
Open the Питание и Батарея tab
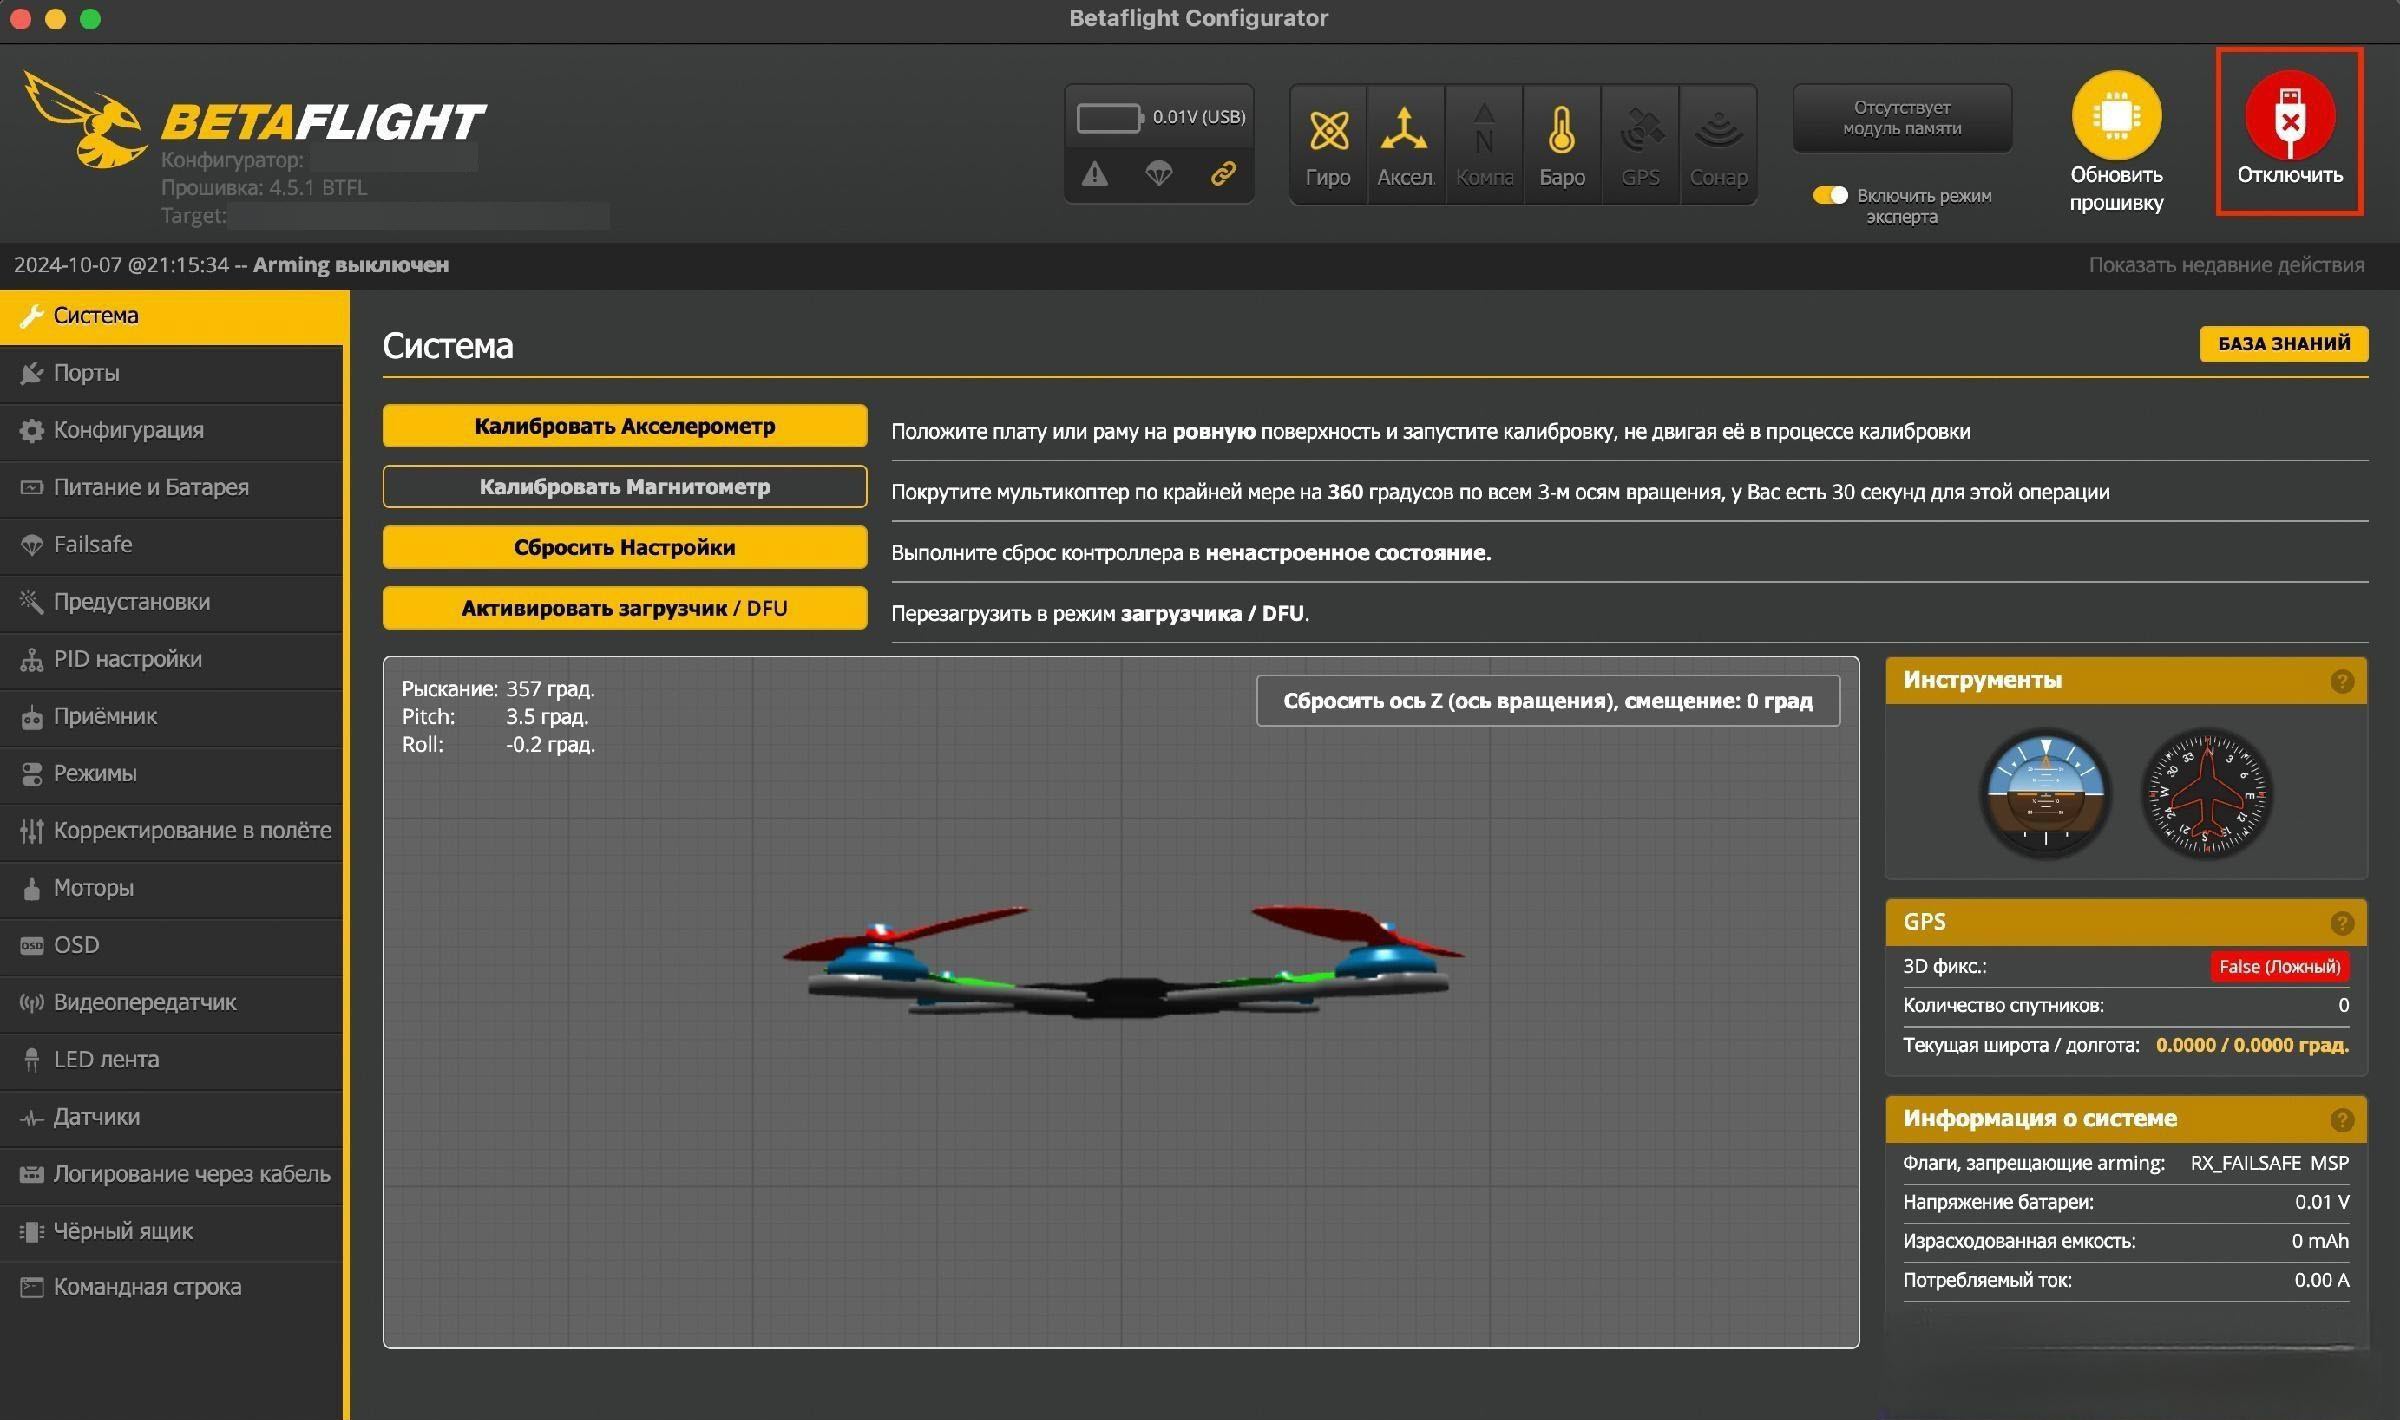172,487
